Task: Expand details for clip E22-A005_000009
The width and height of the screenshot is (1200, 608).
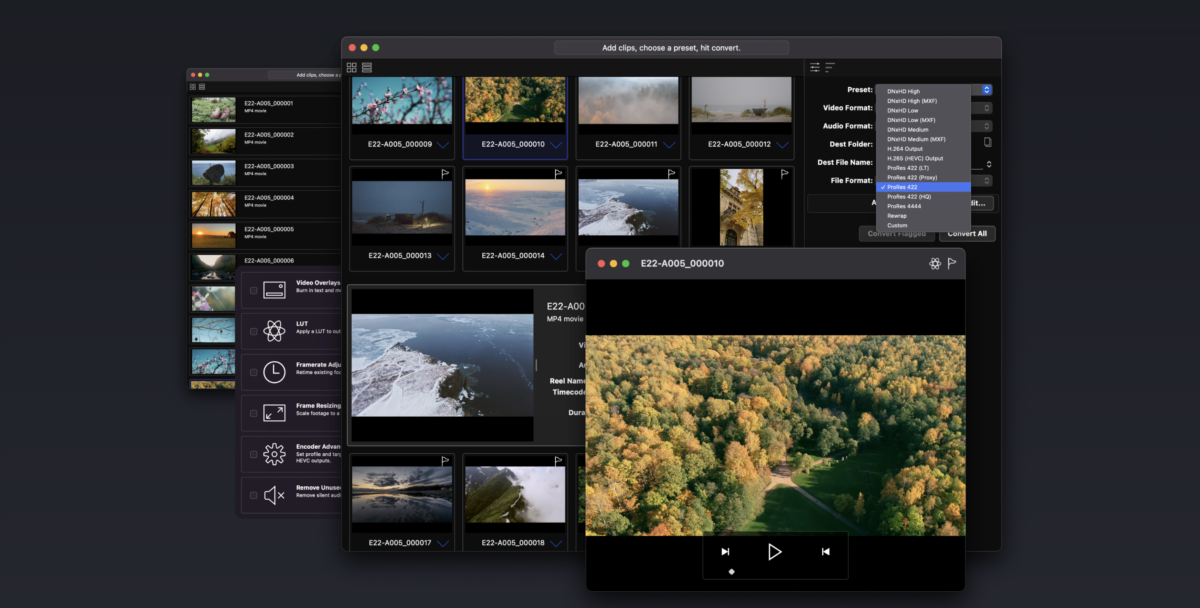Action: pyautogui.click(x=443, y=145)
